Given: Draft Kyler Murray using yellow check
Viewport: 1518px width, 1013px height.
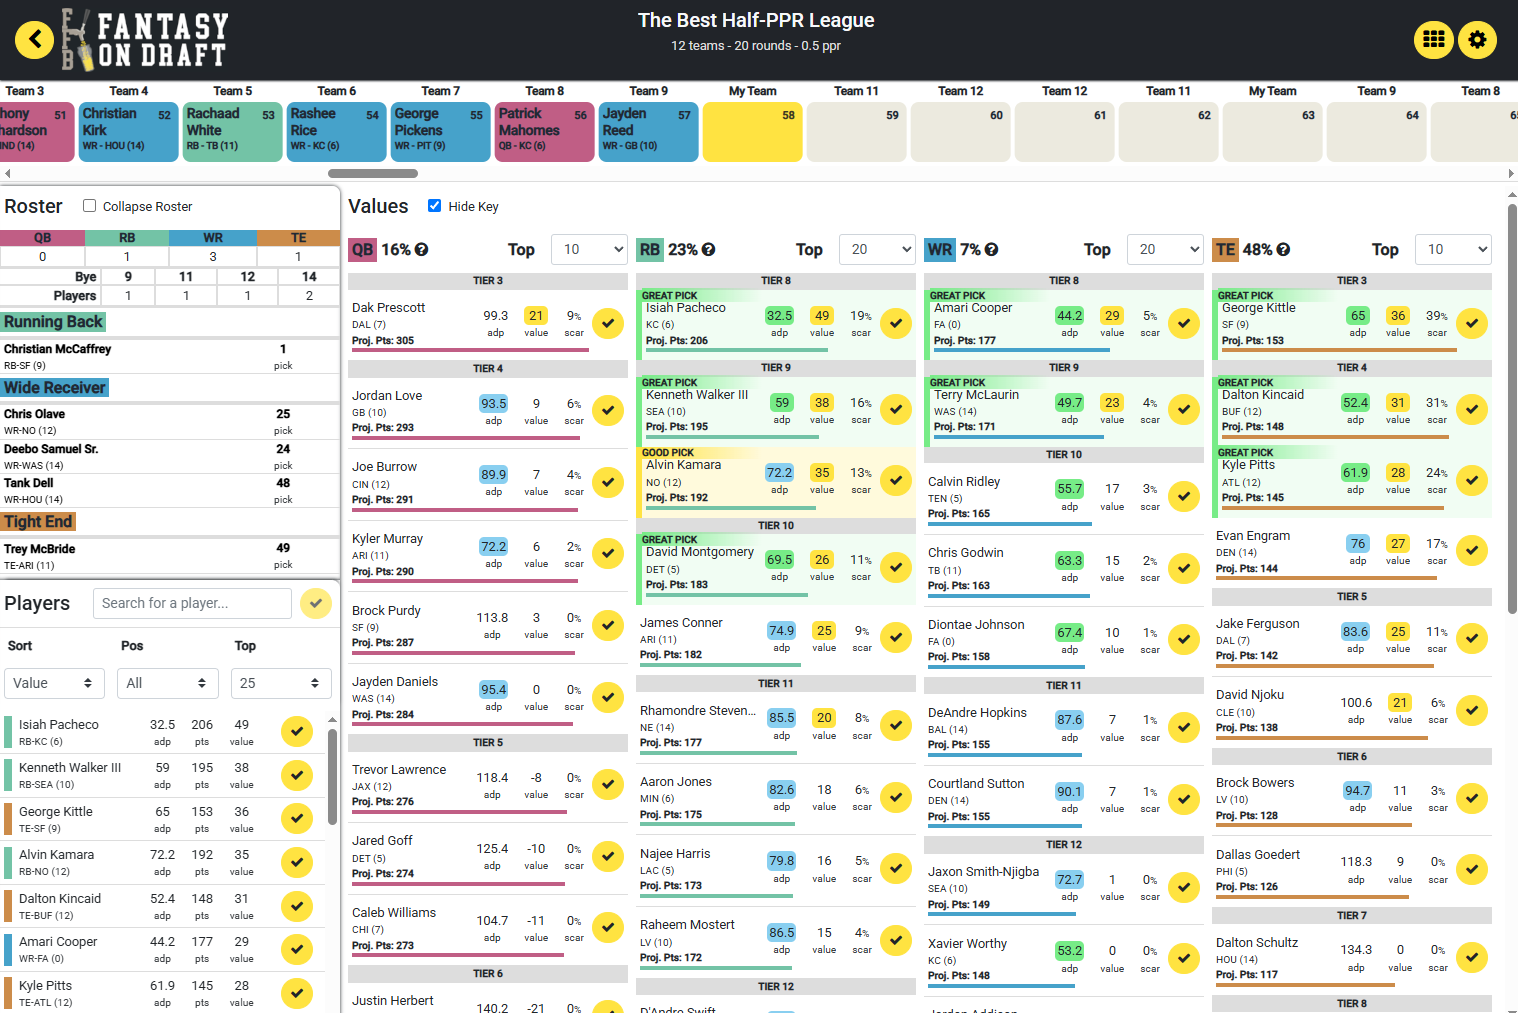Looking at the screenshot, I should [608, 554].
